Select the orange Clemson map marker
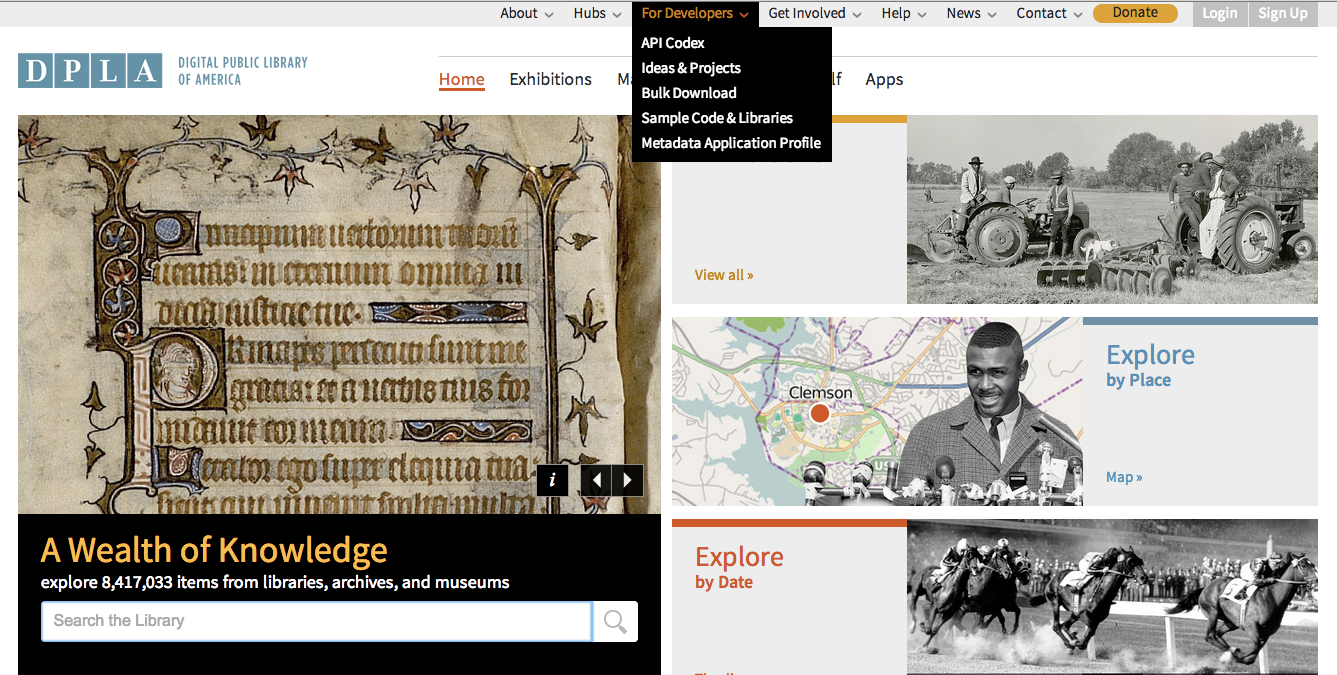The height and width of the screenshot is (675, 1337). tap(819, 413)
